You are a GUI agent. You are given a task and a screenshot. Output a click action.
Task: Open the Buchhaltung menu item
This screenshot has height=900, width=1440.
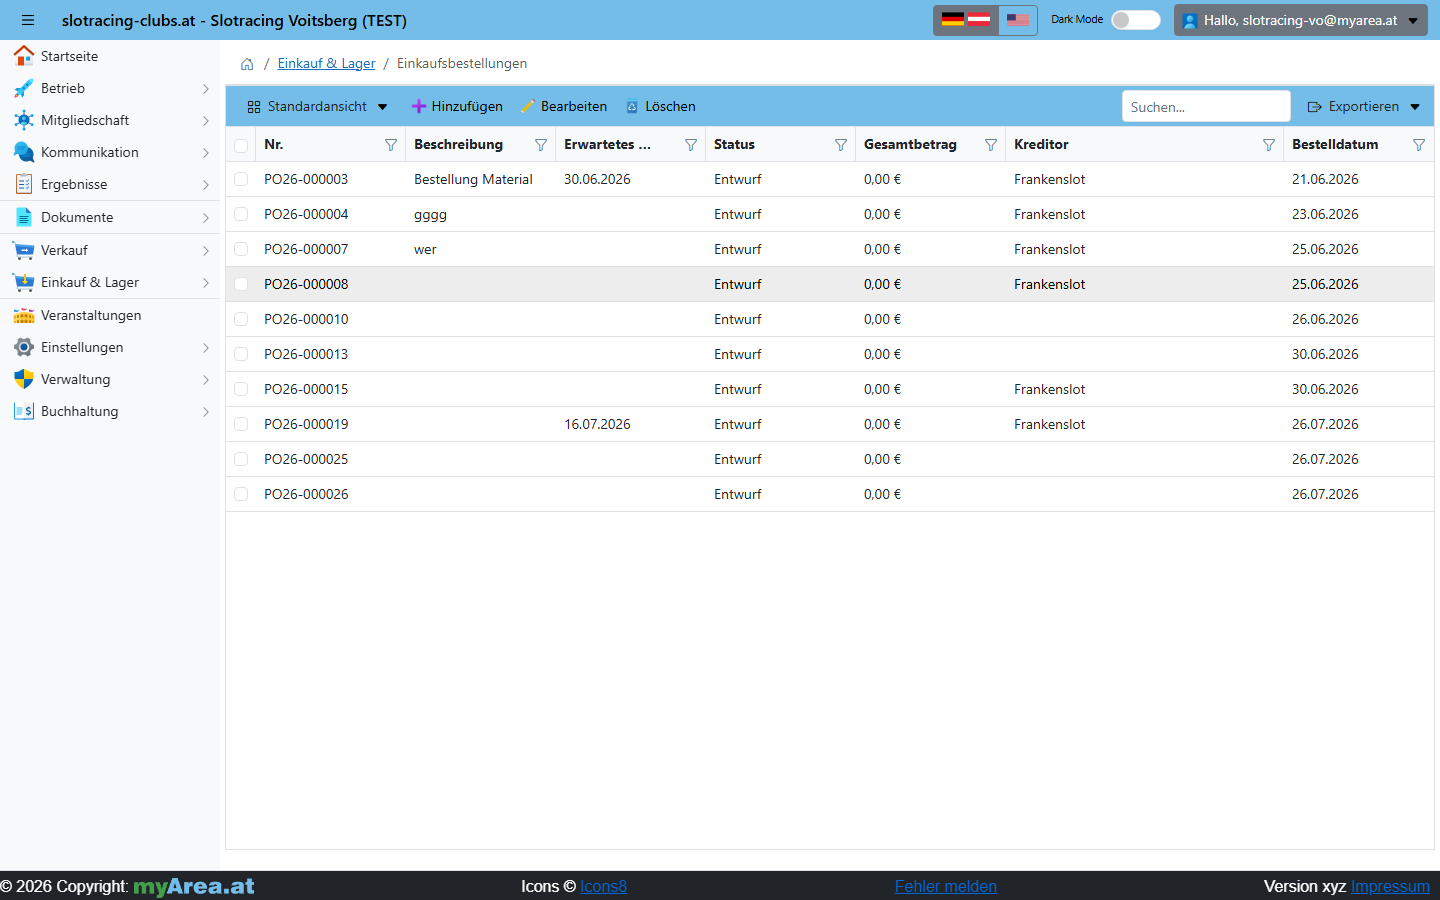tap(110, 411)
